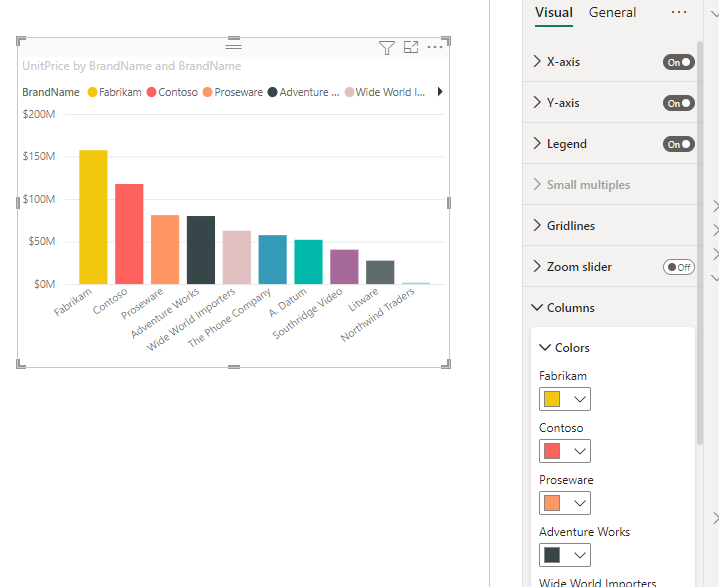The width and height of the screenshot is (719, 587).
Task: Open the Fabrikam color picker dropdown
Action: [x=565, y=399]
